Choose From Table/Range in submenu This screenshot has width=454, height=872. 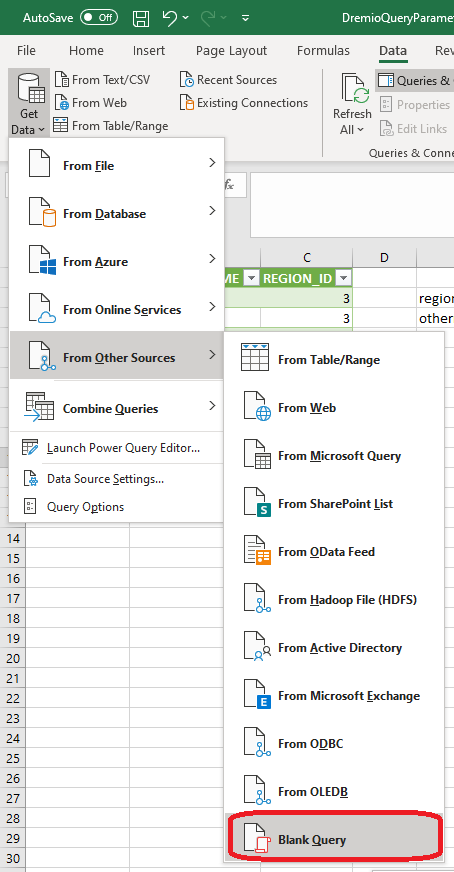[334, 360]
